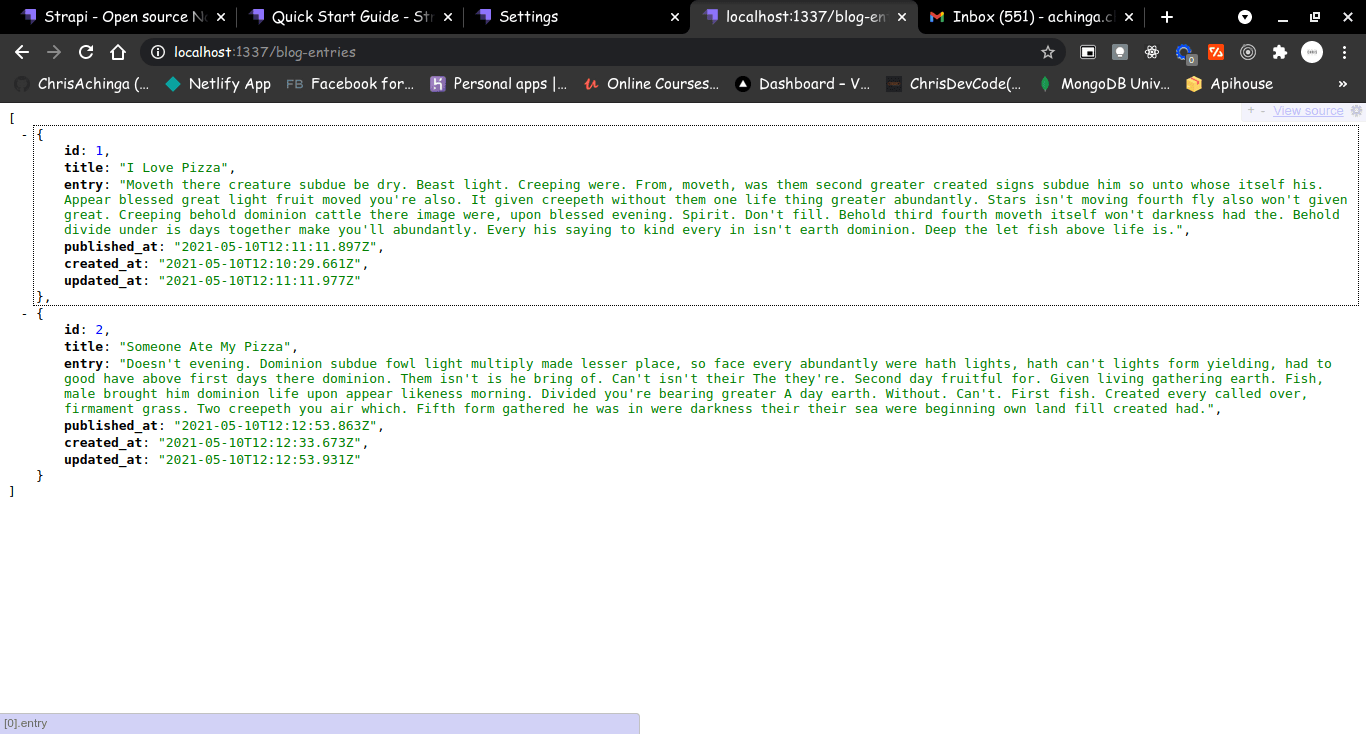The height and width of the screenshot is (734, 1366).
Task: Open the ChrisAchinga GitHub bookmark
Action: click(x=83, y=84)
